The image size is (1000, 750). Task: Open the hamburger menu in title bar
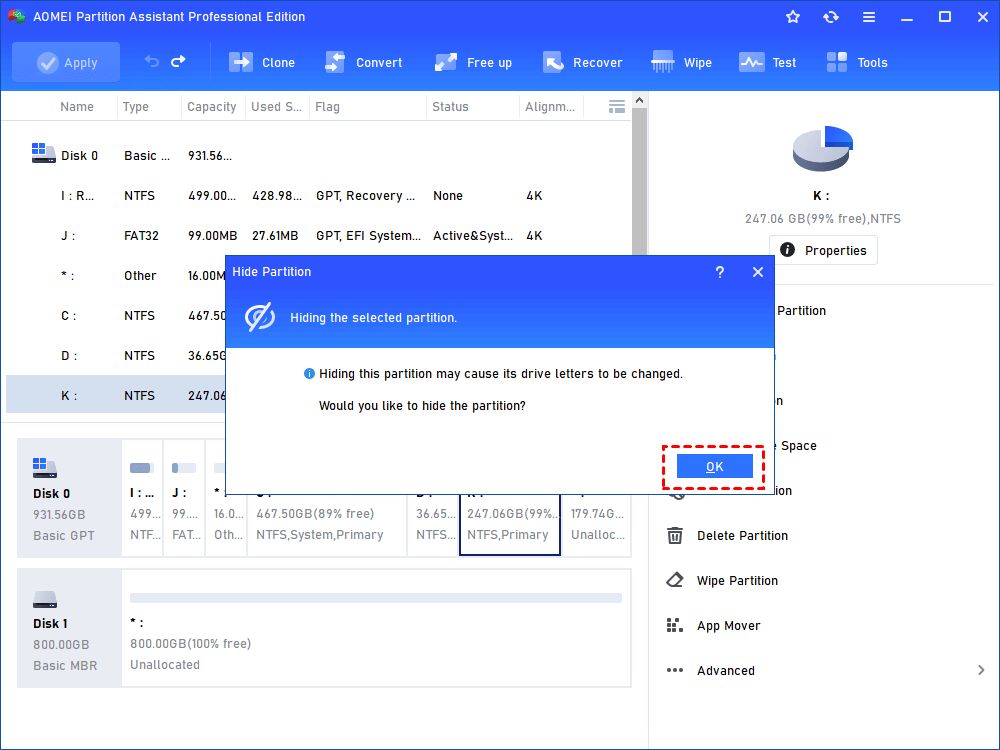click(x=869, y=17)
